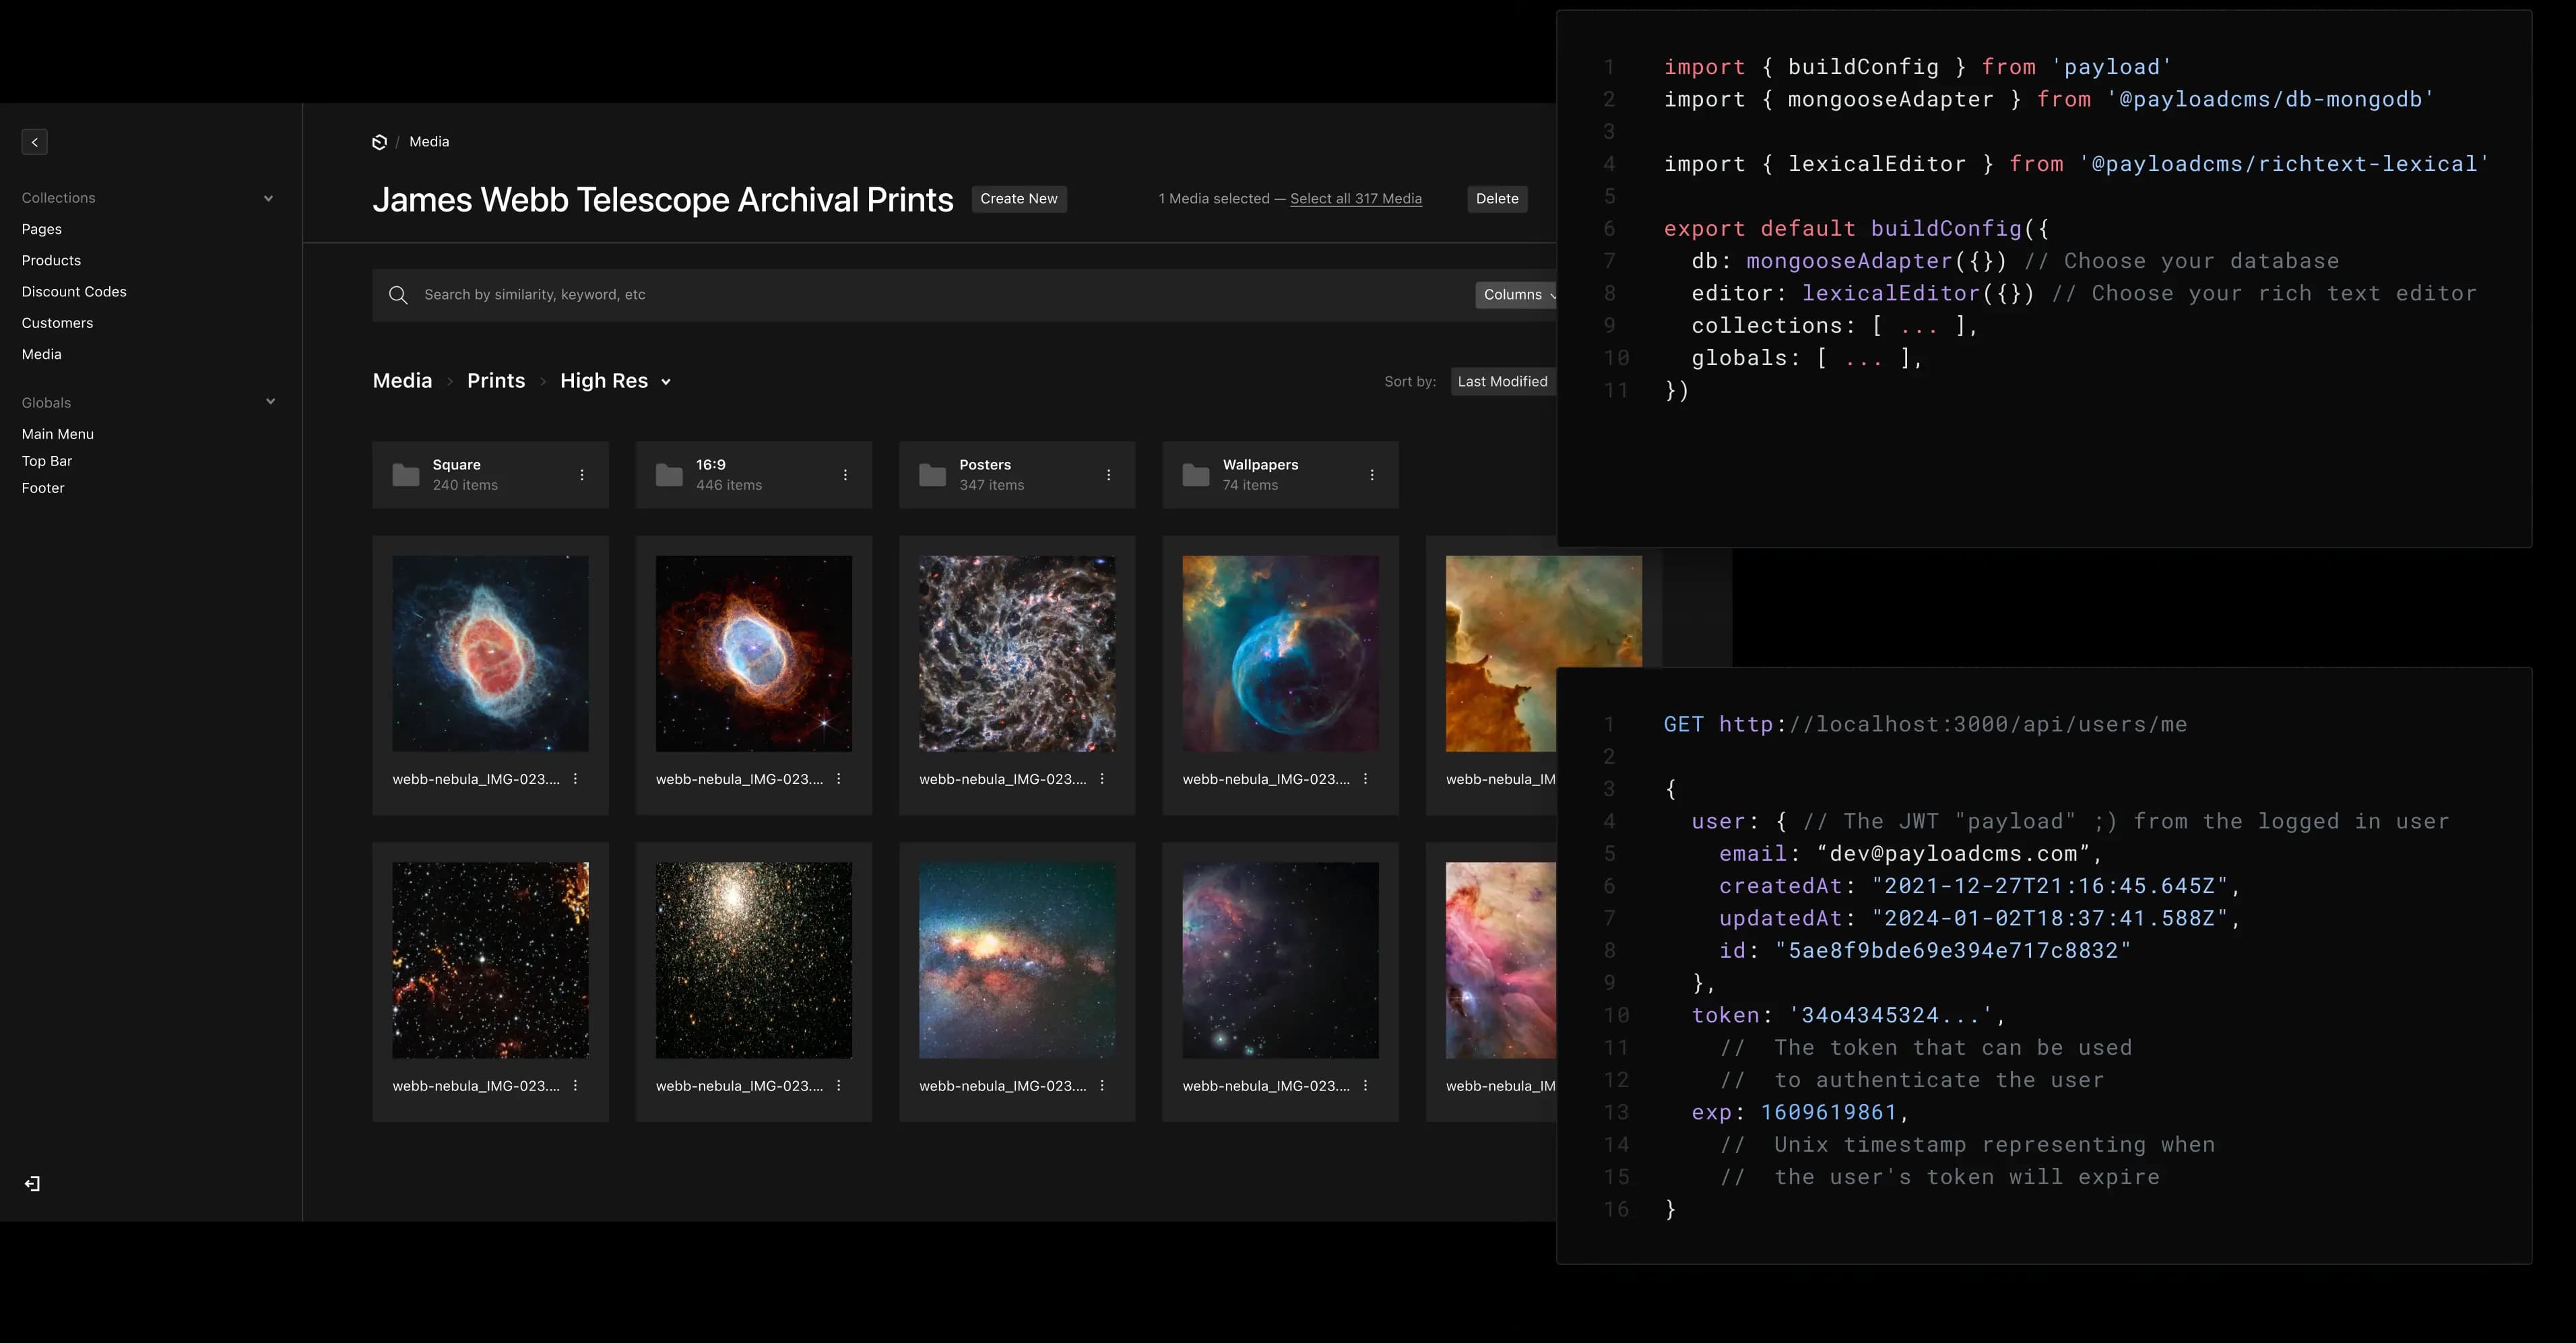This screenshot has height=1343, width=2576.
Task: Collapse the sidebar with the back arrow
Action: tap(35, 142)
